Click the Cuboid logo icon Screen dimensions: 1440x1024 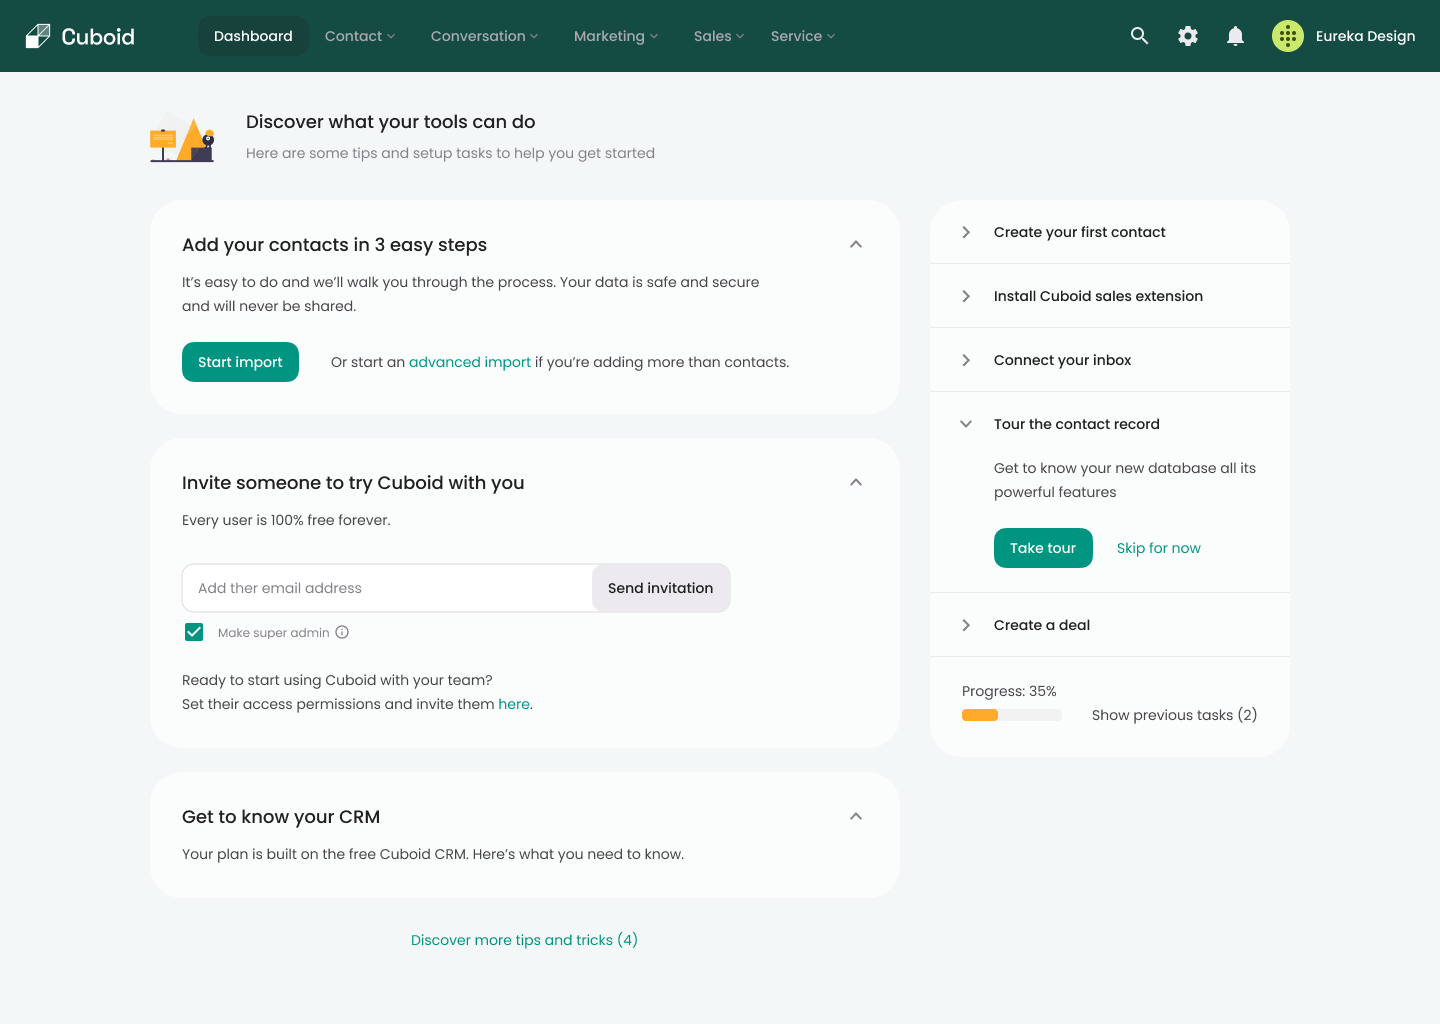(x=38, y=36)
